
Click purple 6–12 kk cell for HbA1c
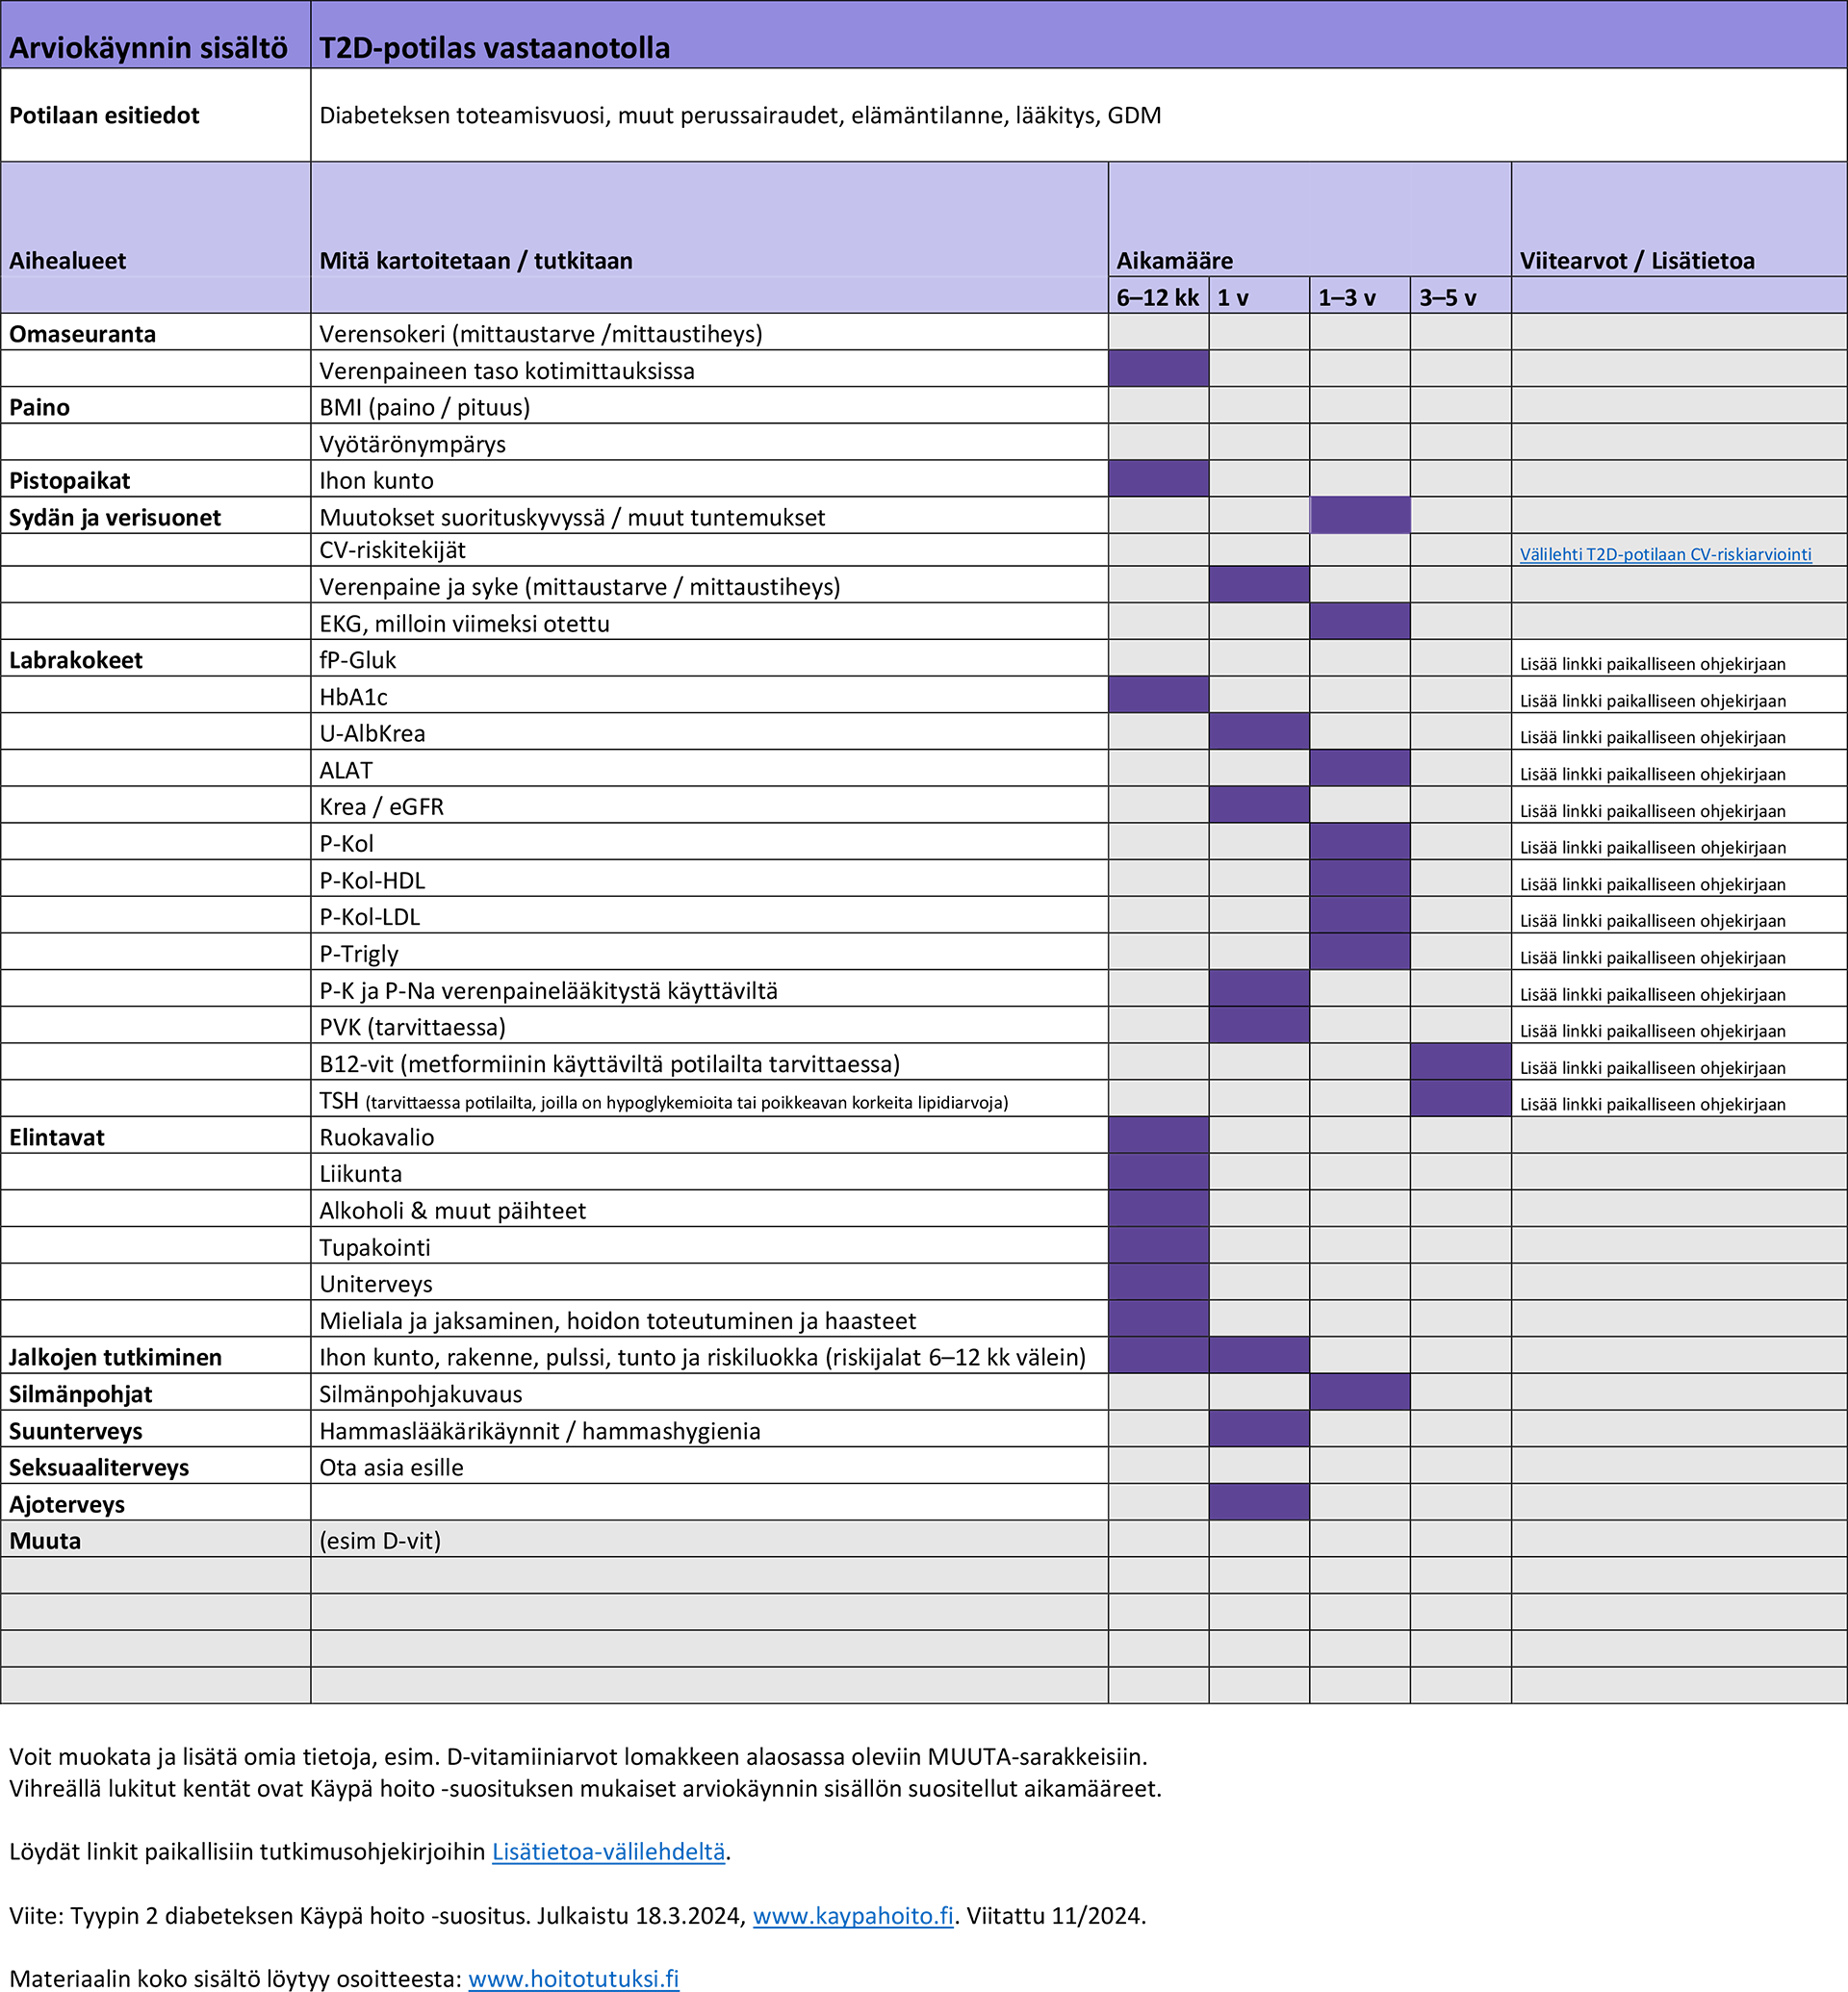pos(1158,695)
